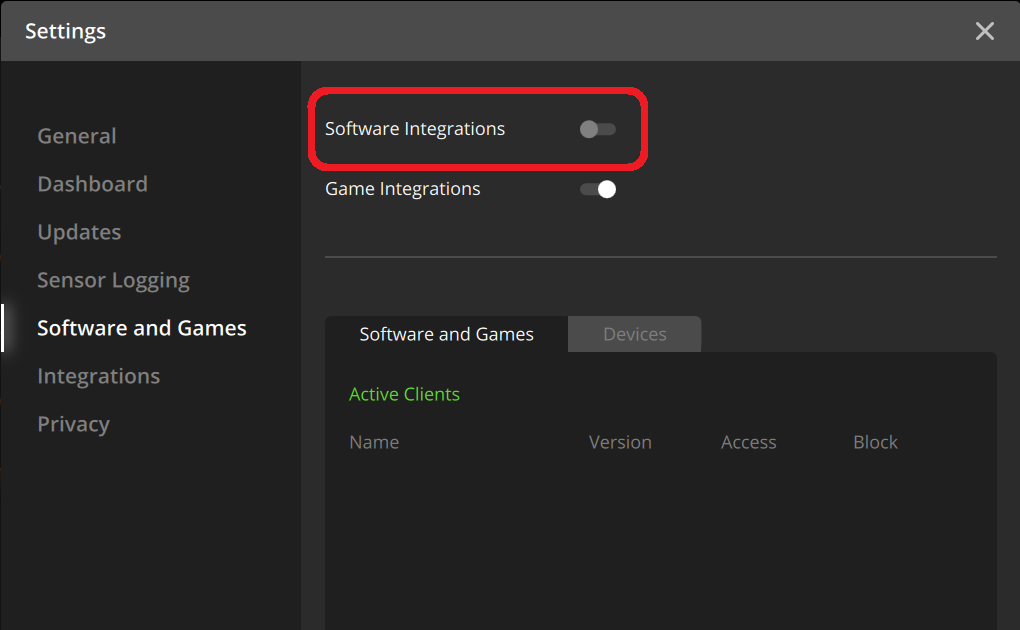Select Sensor Logging from the sidebar

[113, 280]
